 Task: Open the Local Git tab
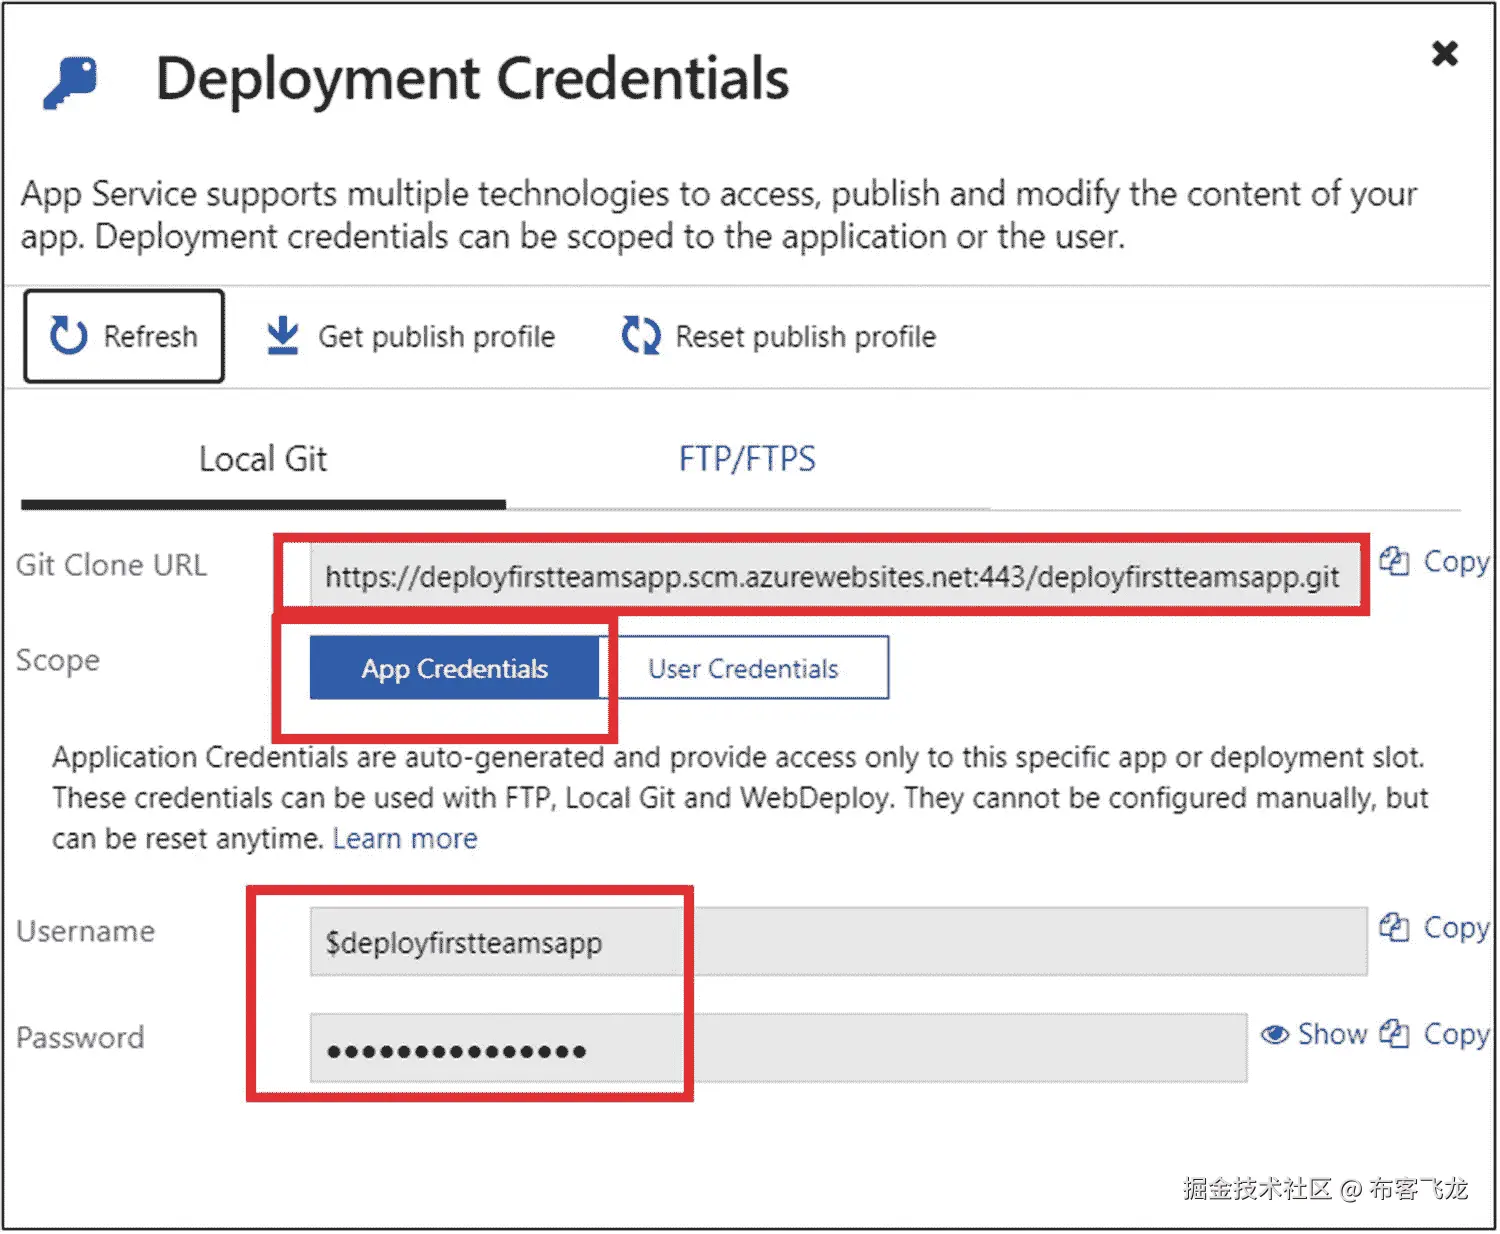coord(263,459)
